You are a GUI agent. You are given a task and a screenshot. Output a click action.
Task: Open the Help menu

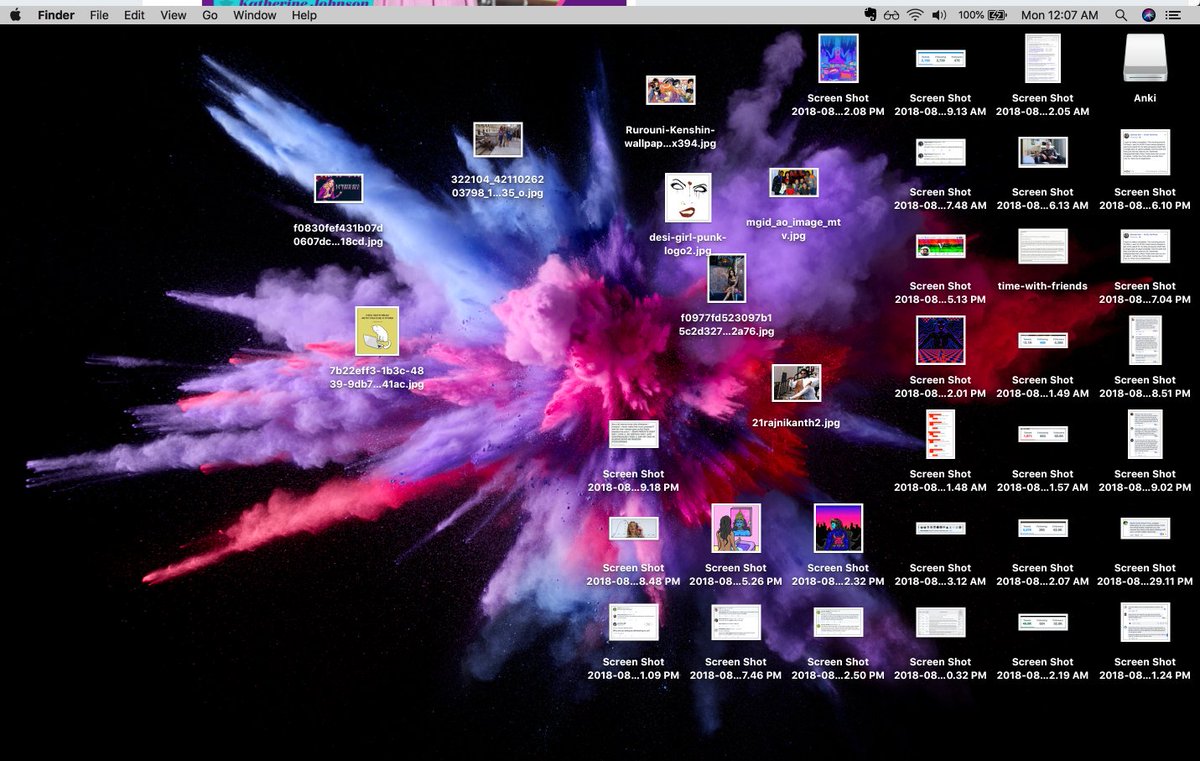pos(304,16)
